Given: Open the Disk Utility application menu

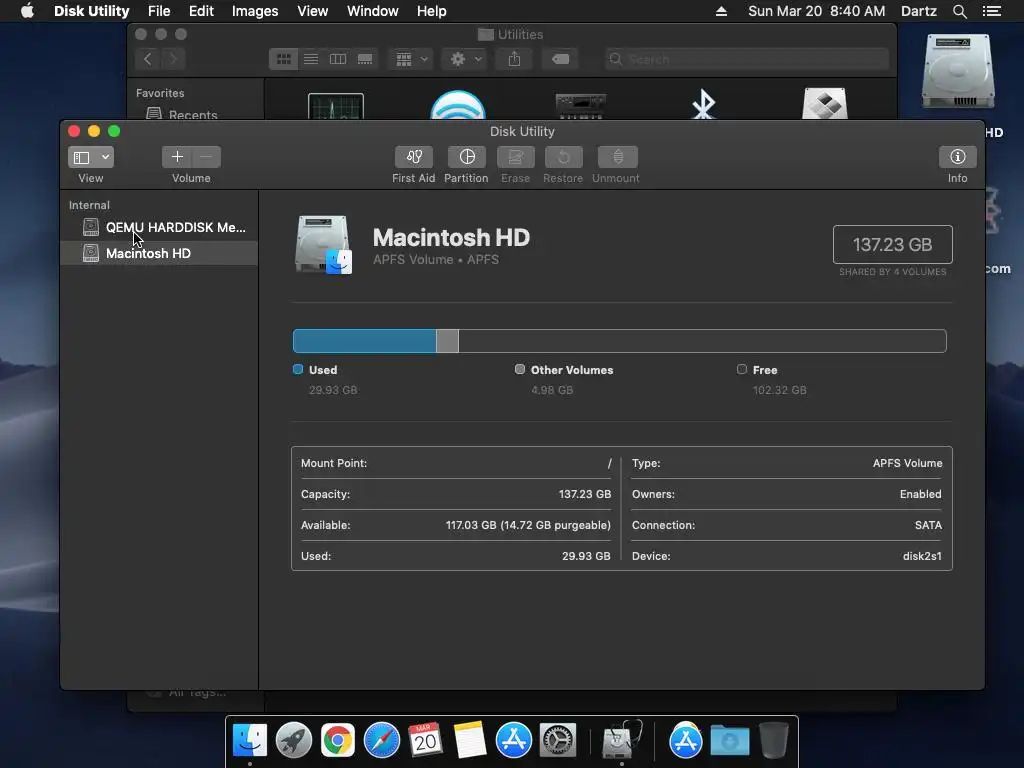Looking at the screenshot, I should click(x=91, y=11).
